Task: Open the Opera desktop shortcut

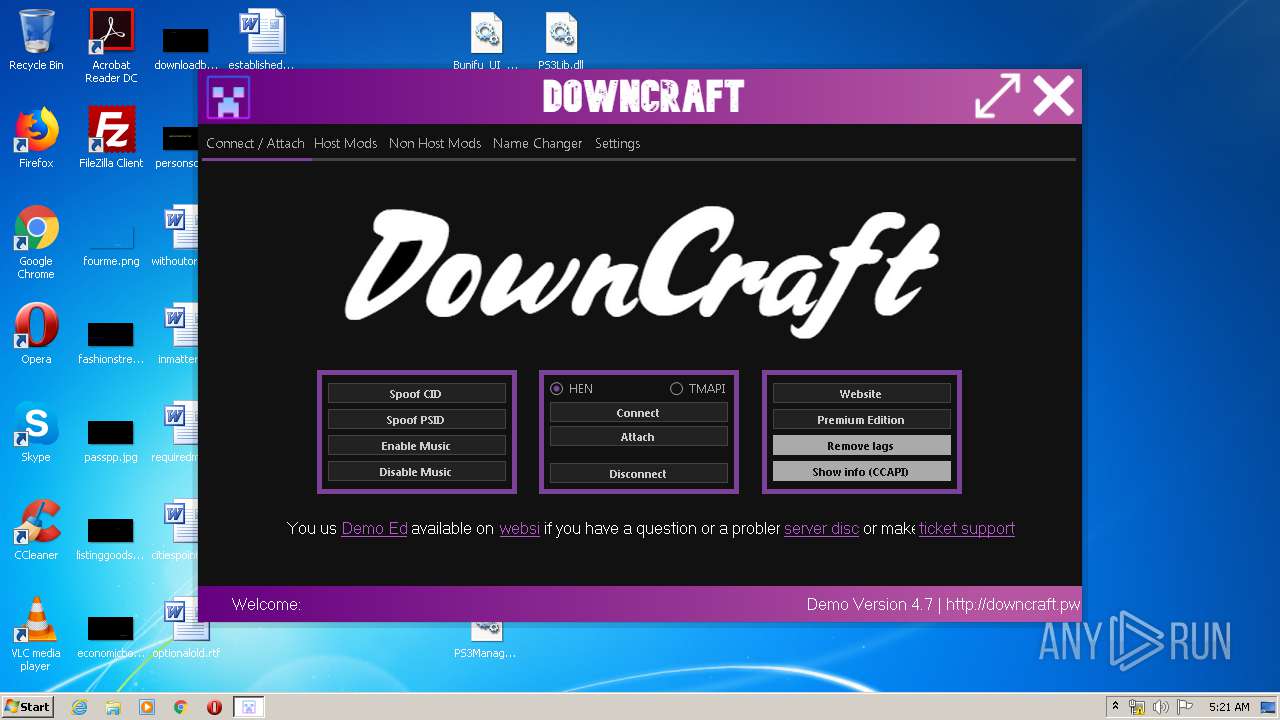Action: (x=36, y=334)
